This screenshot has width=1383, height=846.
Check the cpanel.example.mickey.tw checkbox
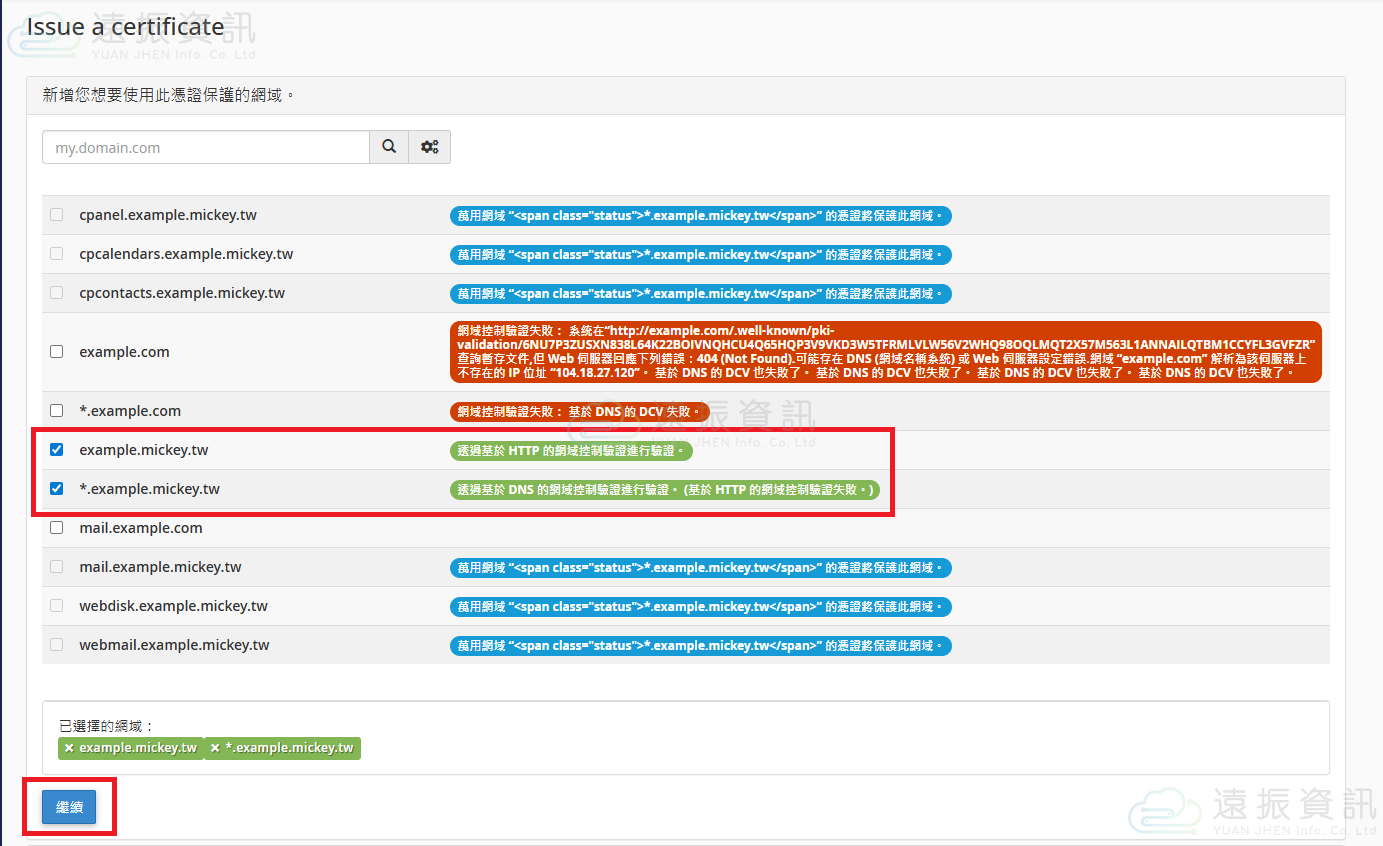click(x=57, y=215)
